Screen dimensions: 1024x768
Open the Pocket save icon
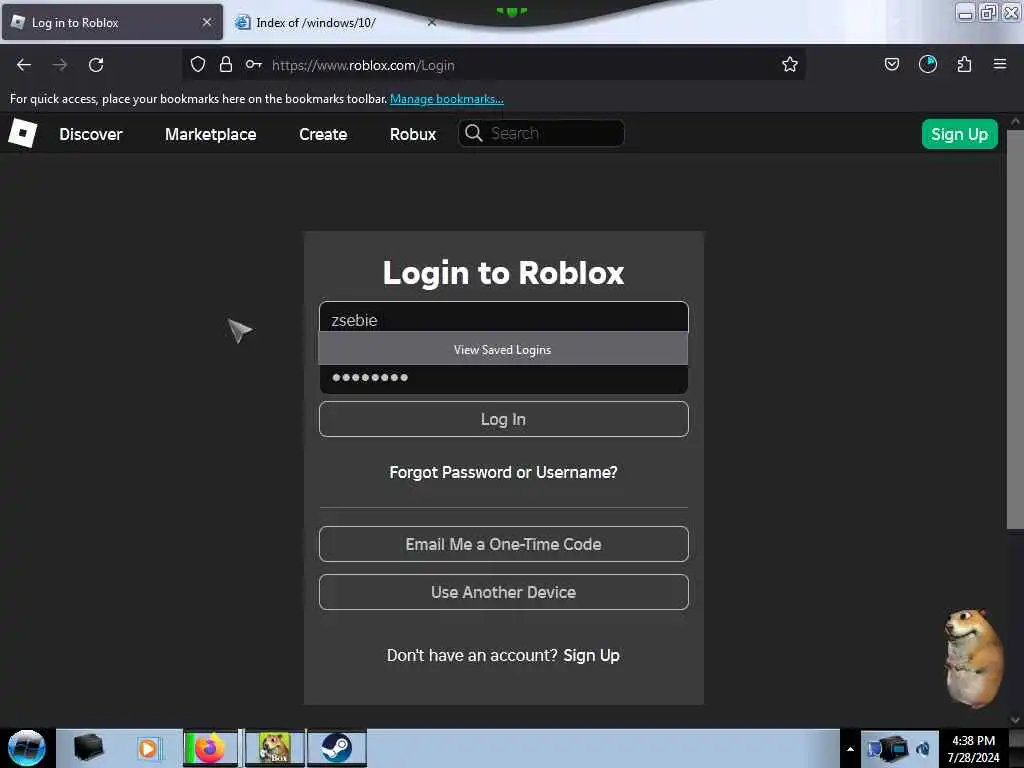point(891,64)
